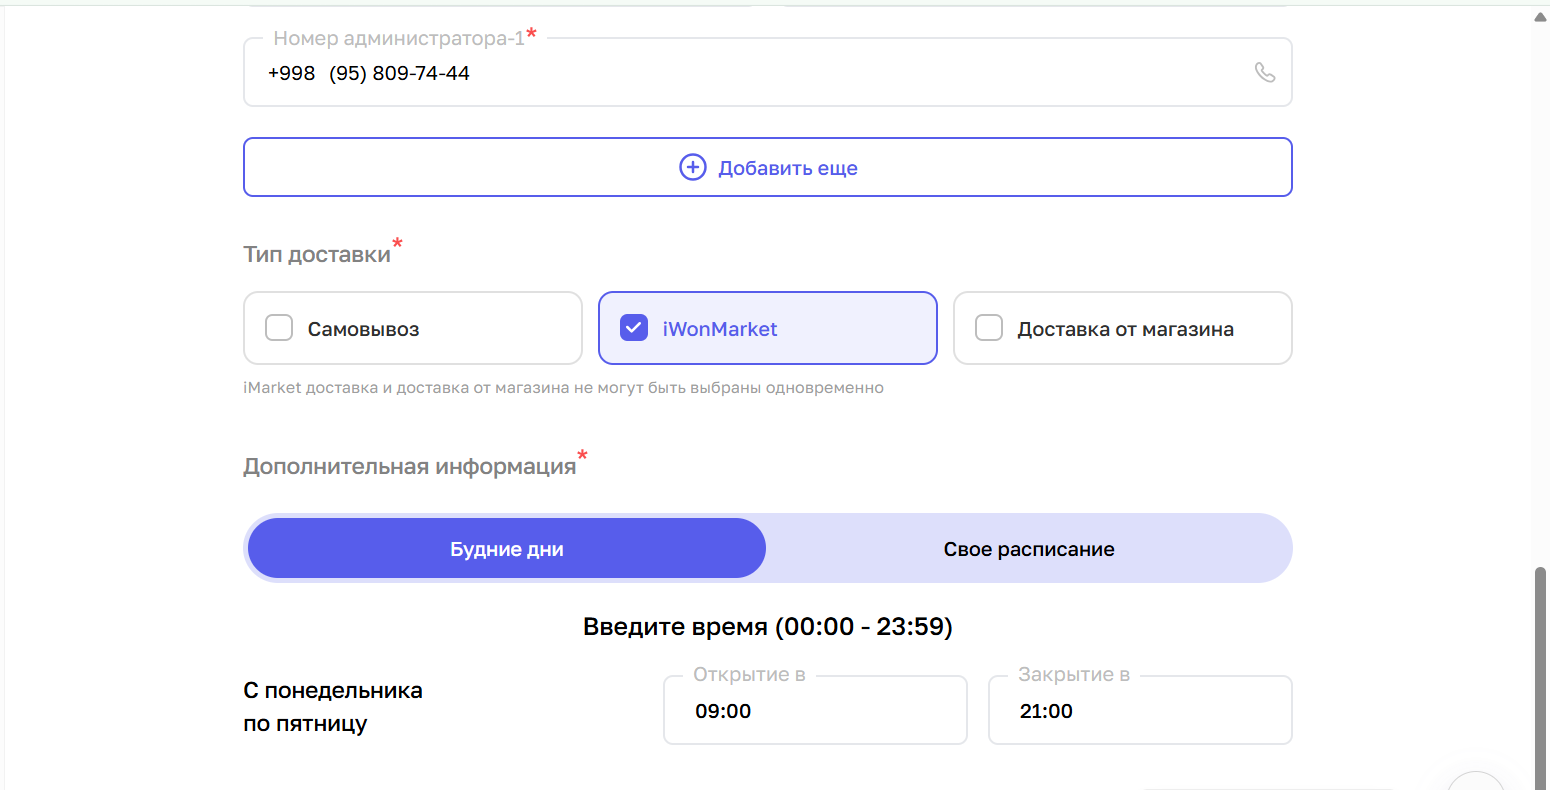Click the Номер администратора-1 field label

398,38
